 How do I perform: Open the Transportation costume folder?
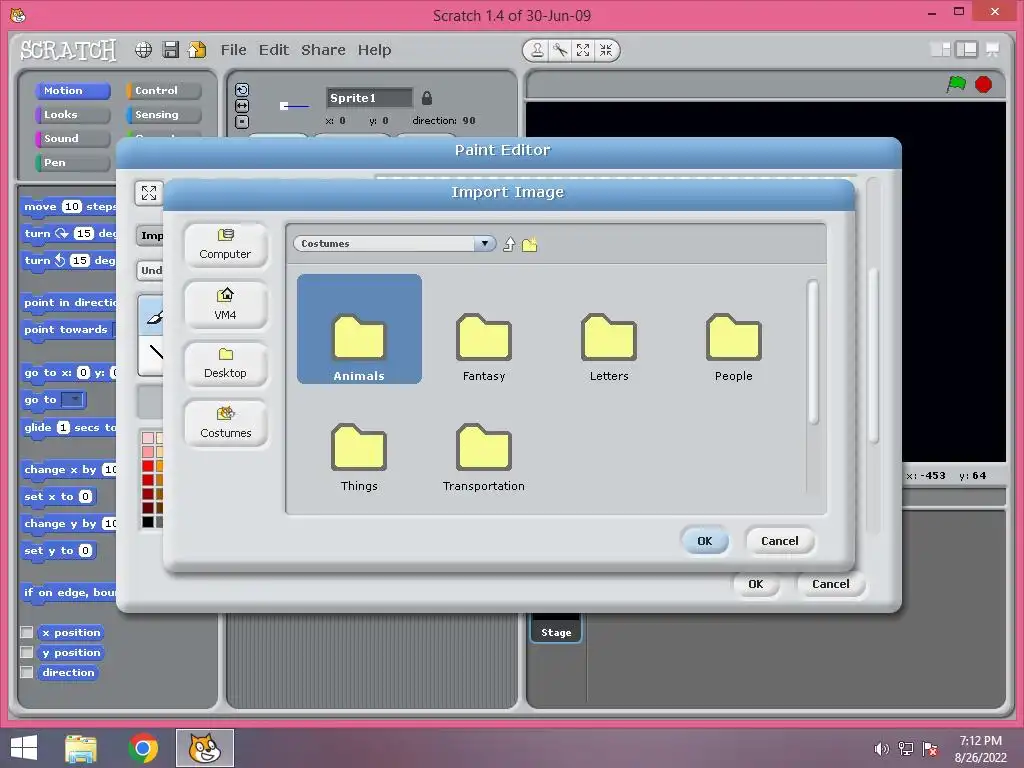484,456
